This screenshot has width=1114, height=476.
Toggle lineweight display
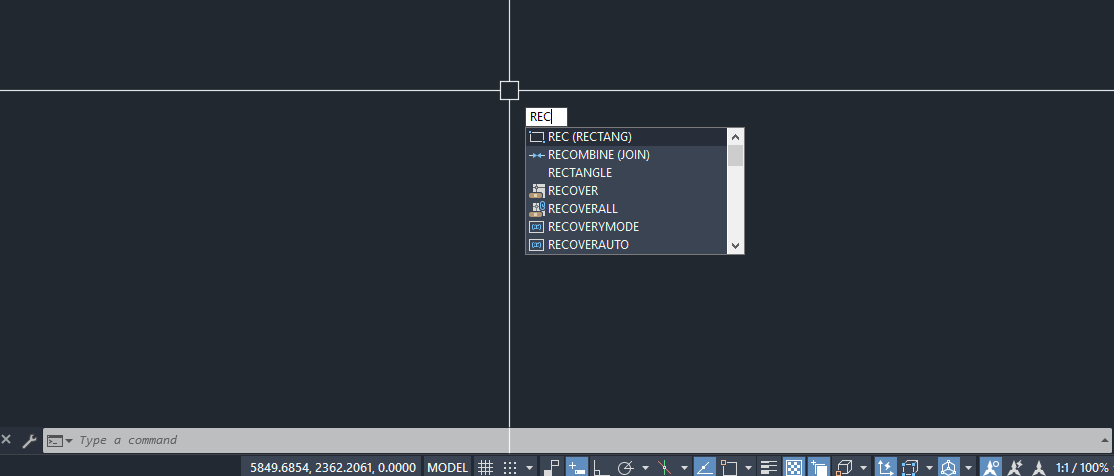(768, 467)
